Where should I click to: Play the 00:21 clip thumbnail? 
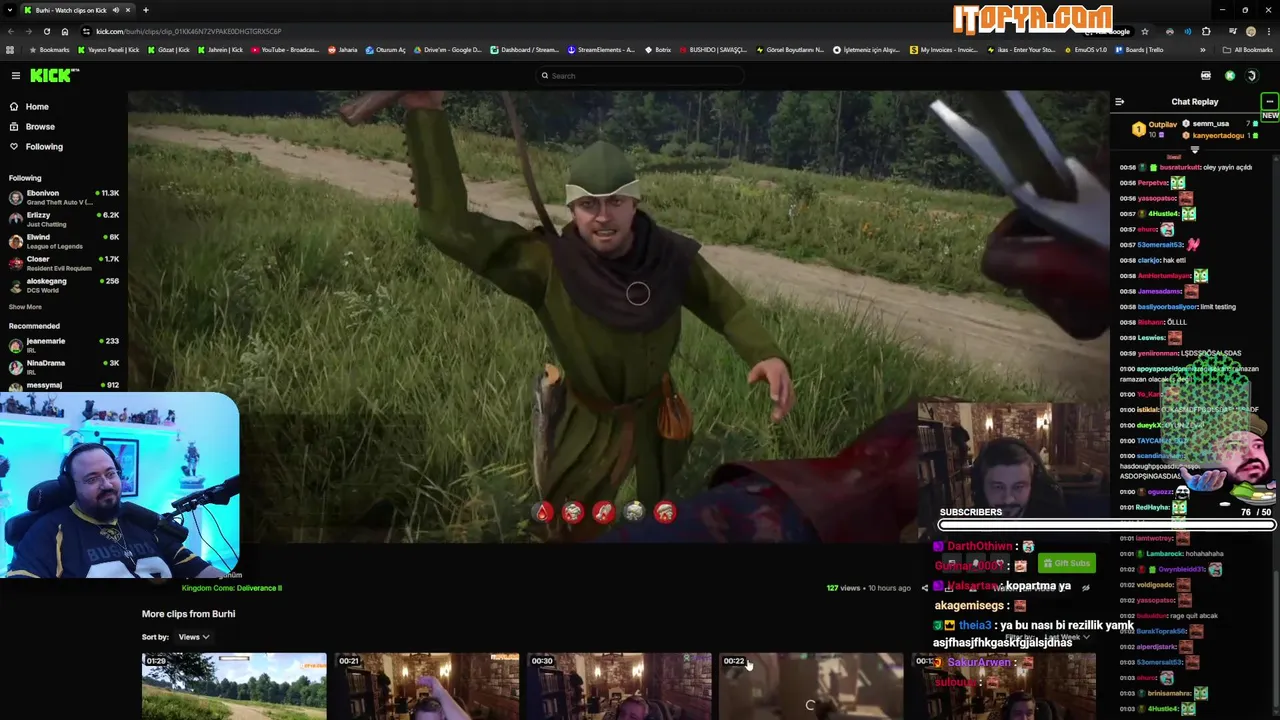(x=427, y=686)
